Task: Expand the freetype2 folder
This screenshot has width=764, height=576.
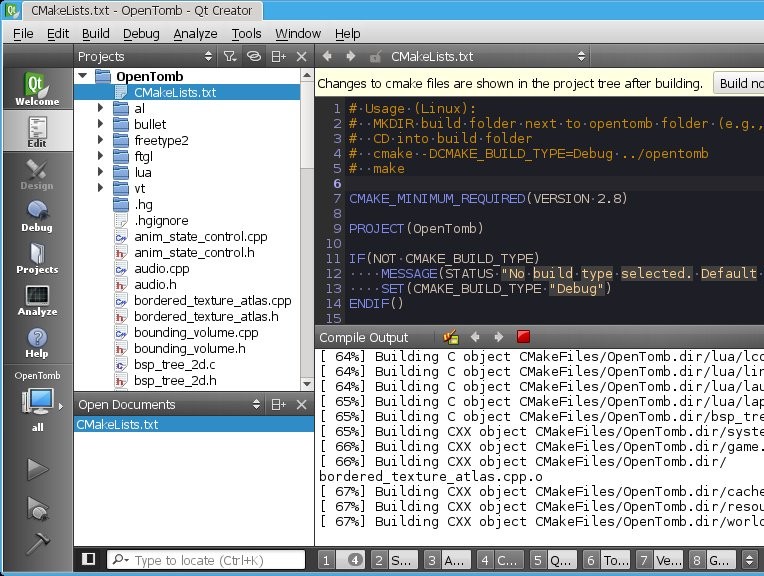Action: tap(100, 140)
